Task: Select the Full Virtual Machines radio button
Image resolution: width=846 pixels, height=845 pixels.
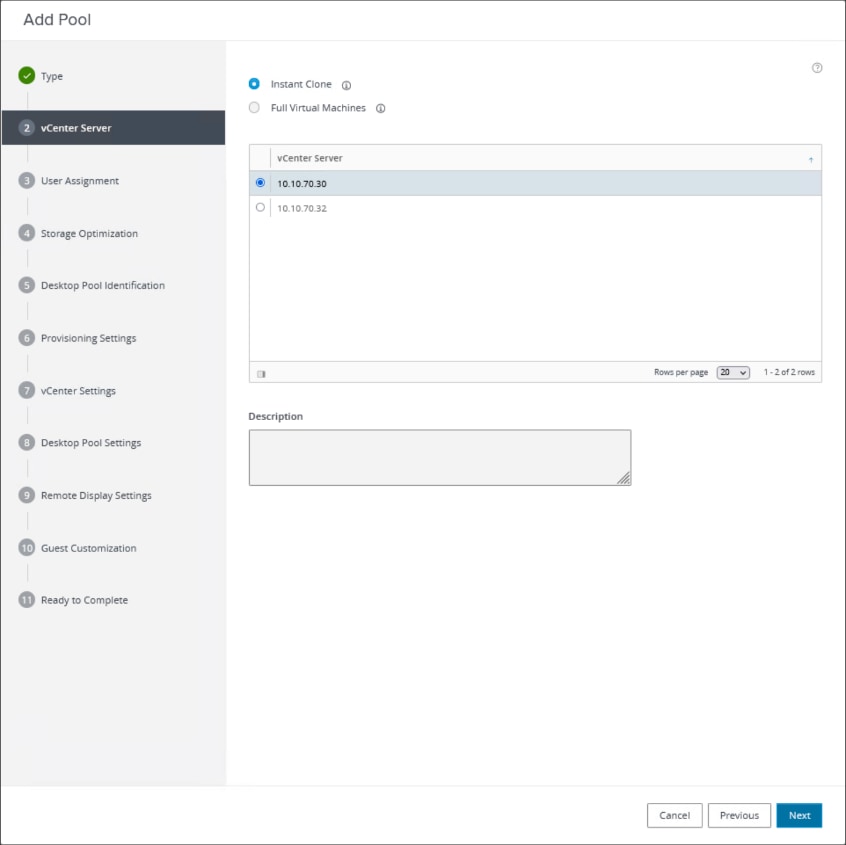Action: pyautogui.click(x=254, y=107)
